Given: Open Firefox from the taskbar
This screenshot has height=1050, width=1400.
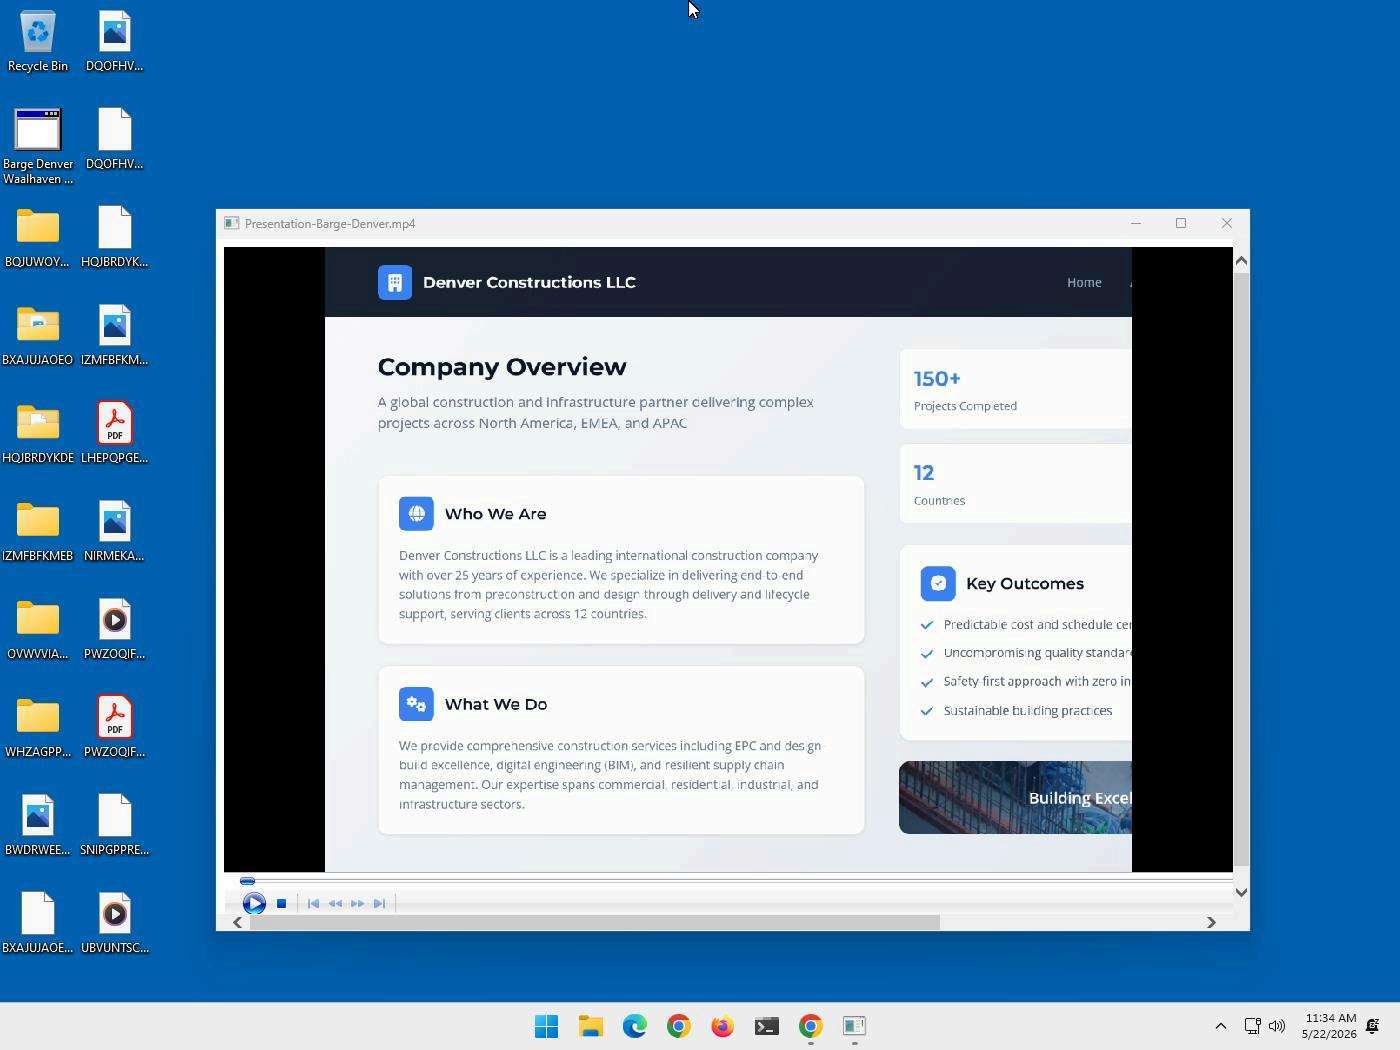Looking at the screenshot, I should [x=722, y=1026].
